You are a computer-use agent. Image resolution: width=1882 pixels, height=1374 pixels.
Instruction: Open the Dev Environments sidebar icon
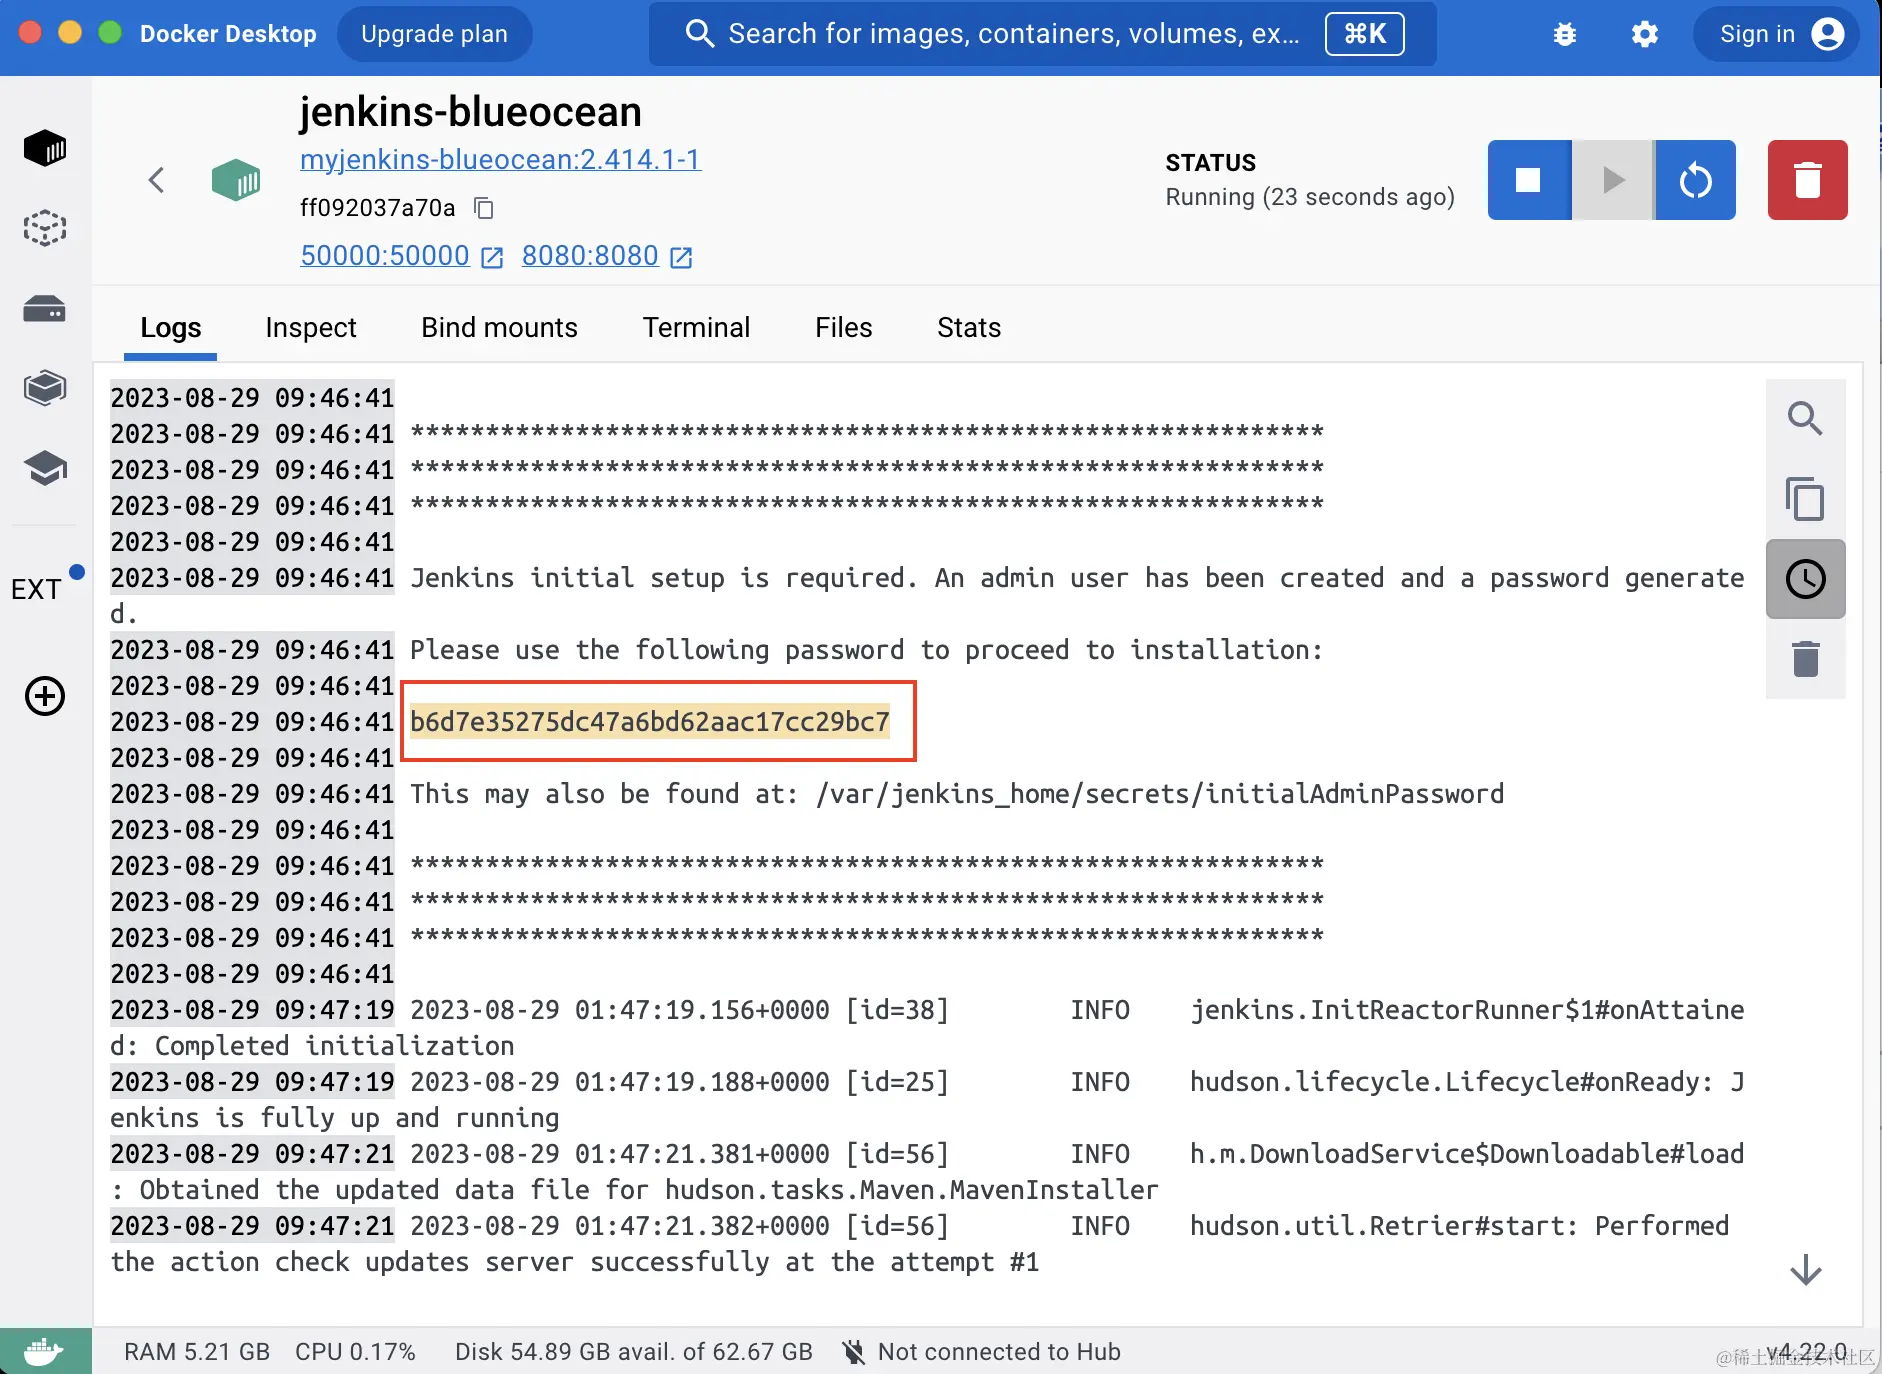coord(45,388)
